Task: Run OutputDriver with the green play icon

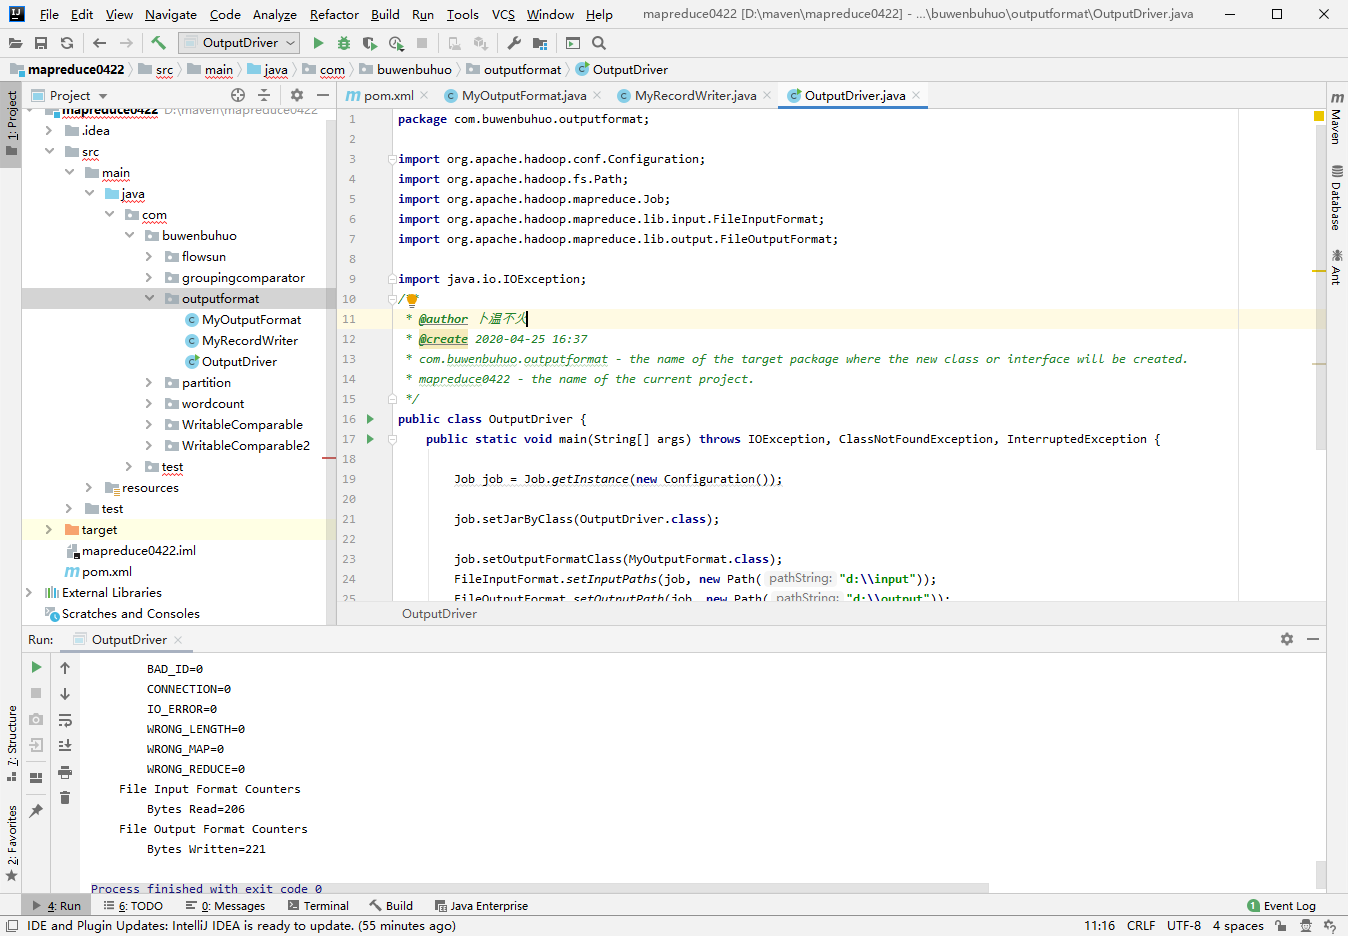Action: point(318,43)
